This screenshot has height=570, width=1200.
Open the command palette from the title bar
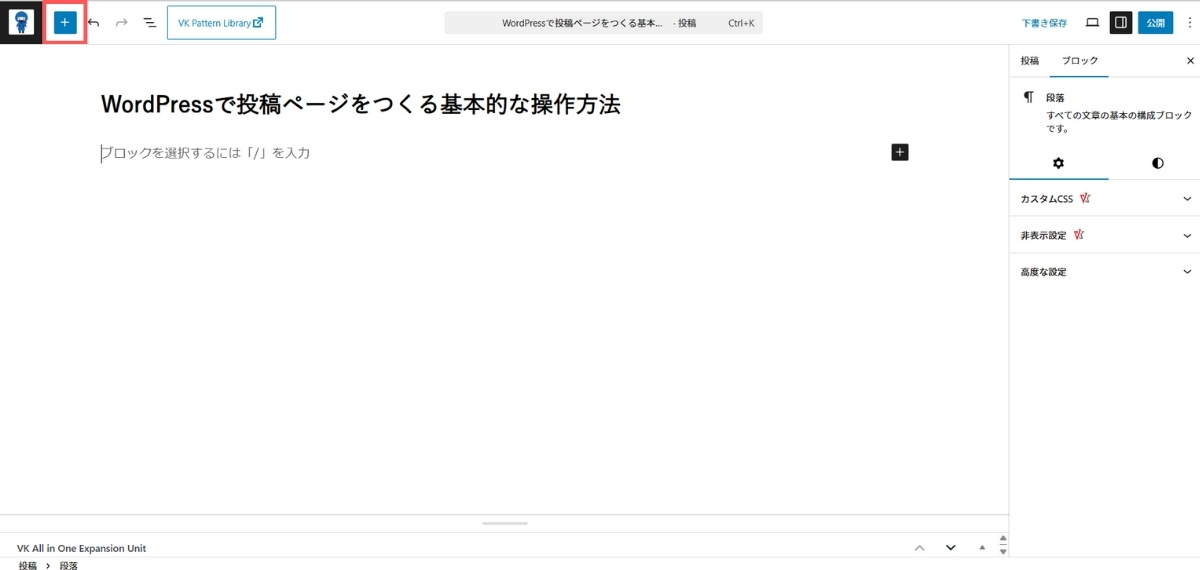603,22
